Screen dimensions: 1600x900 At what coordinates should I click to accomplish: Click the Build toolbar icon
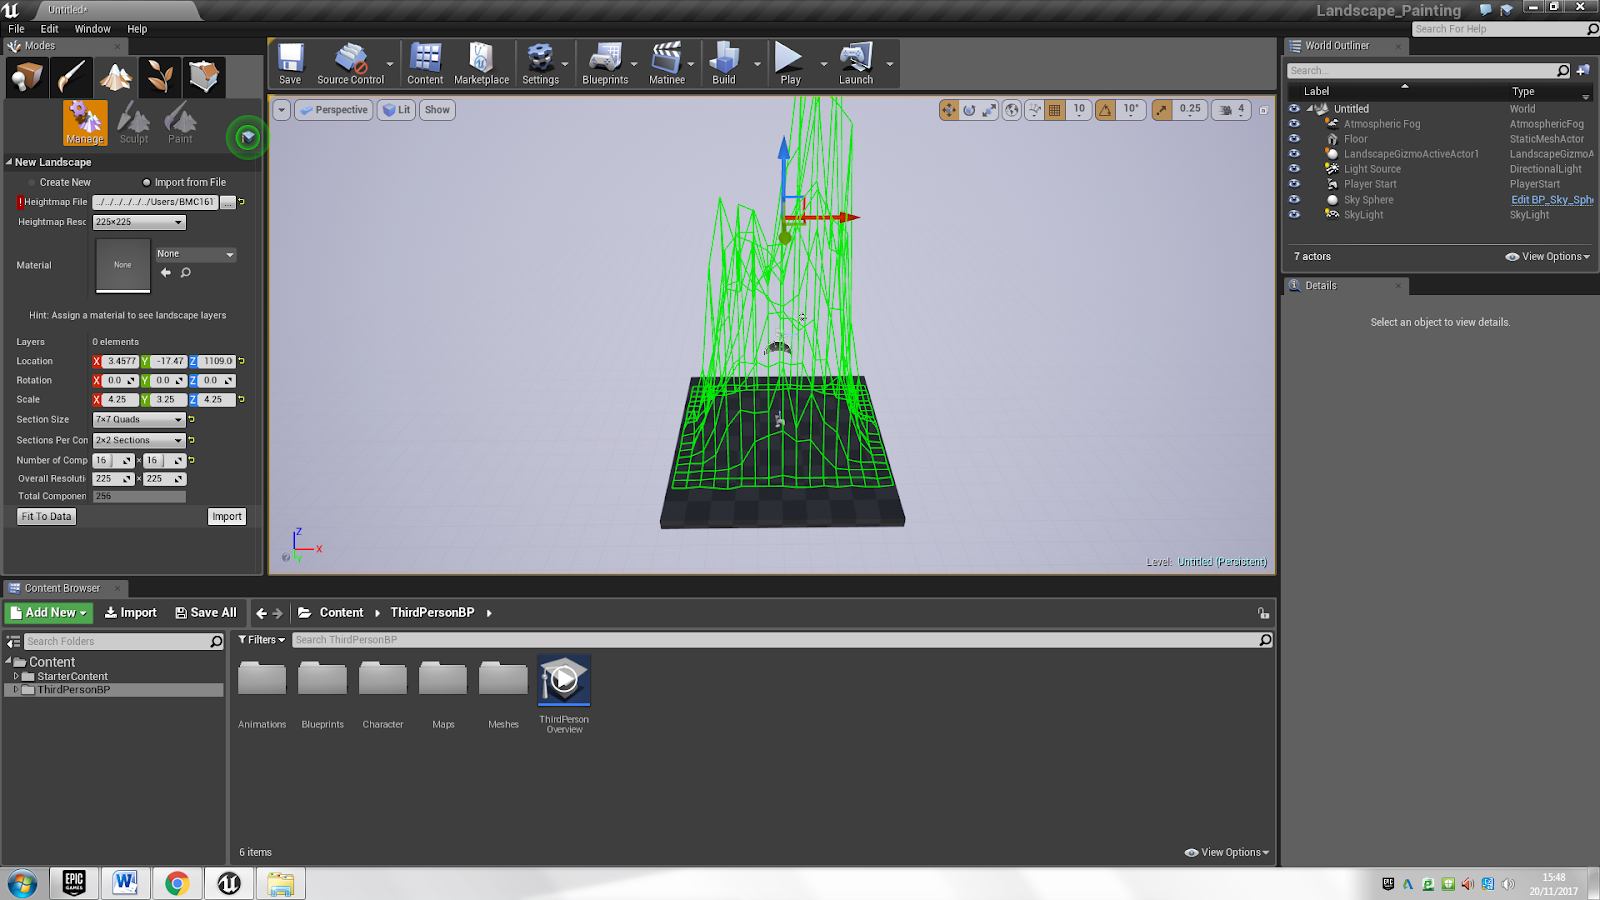[x=724, y=64]
